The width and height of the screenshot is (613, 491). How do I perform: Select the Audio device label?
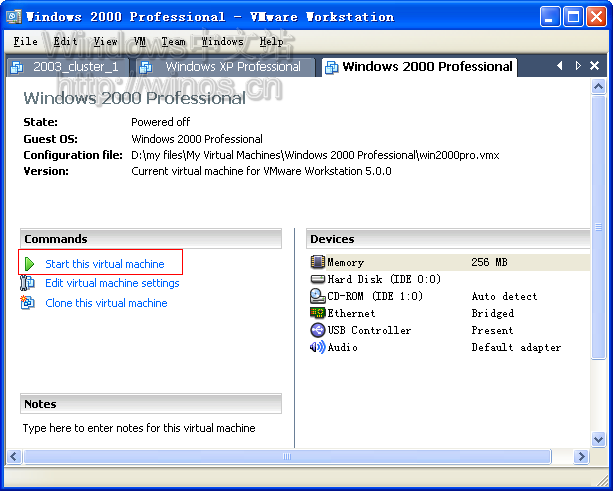point(342,347)
